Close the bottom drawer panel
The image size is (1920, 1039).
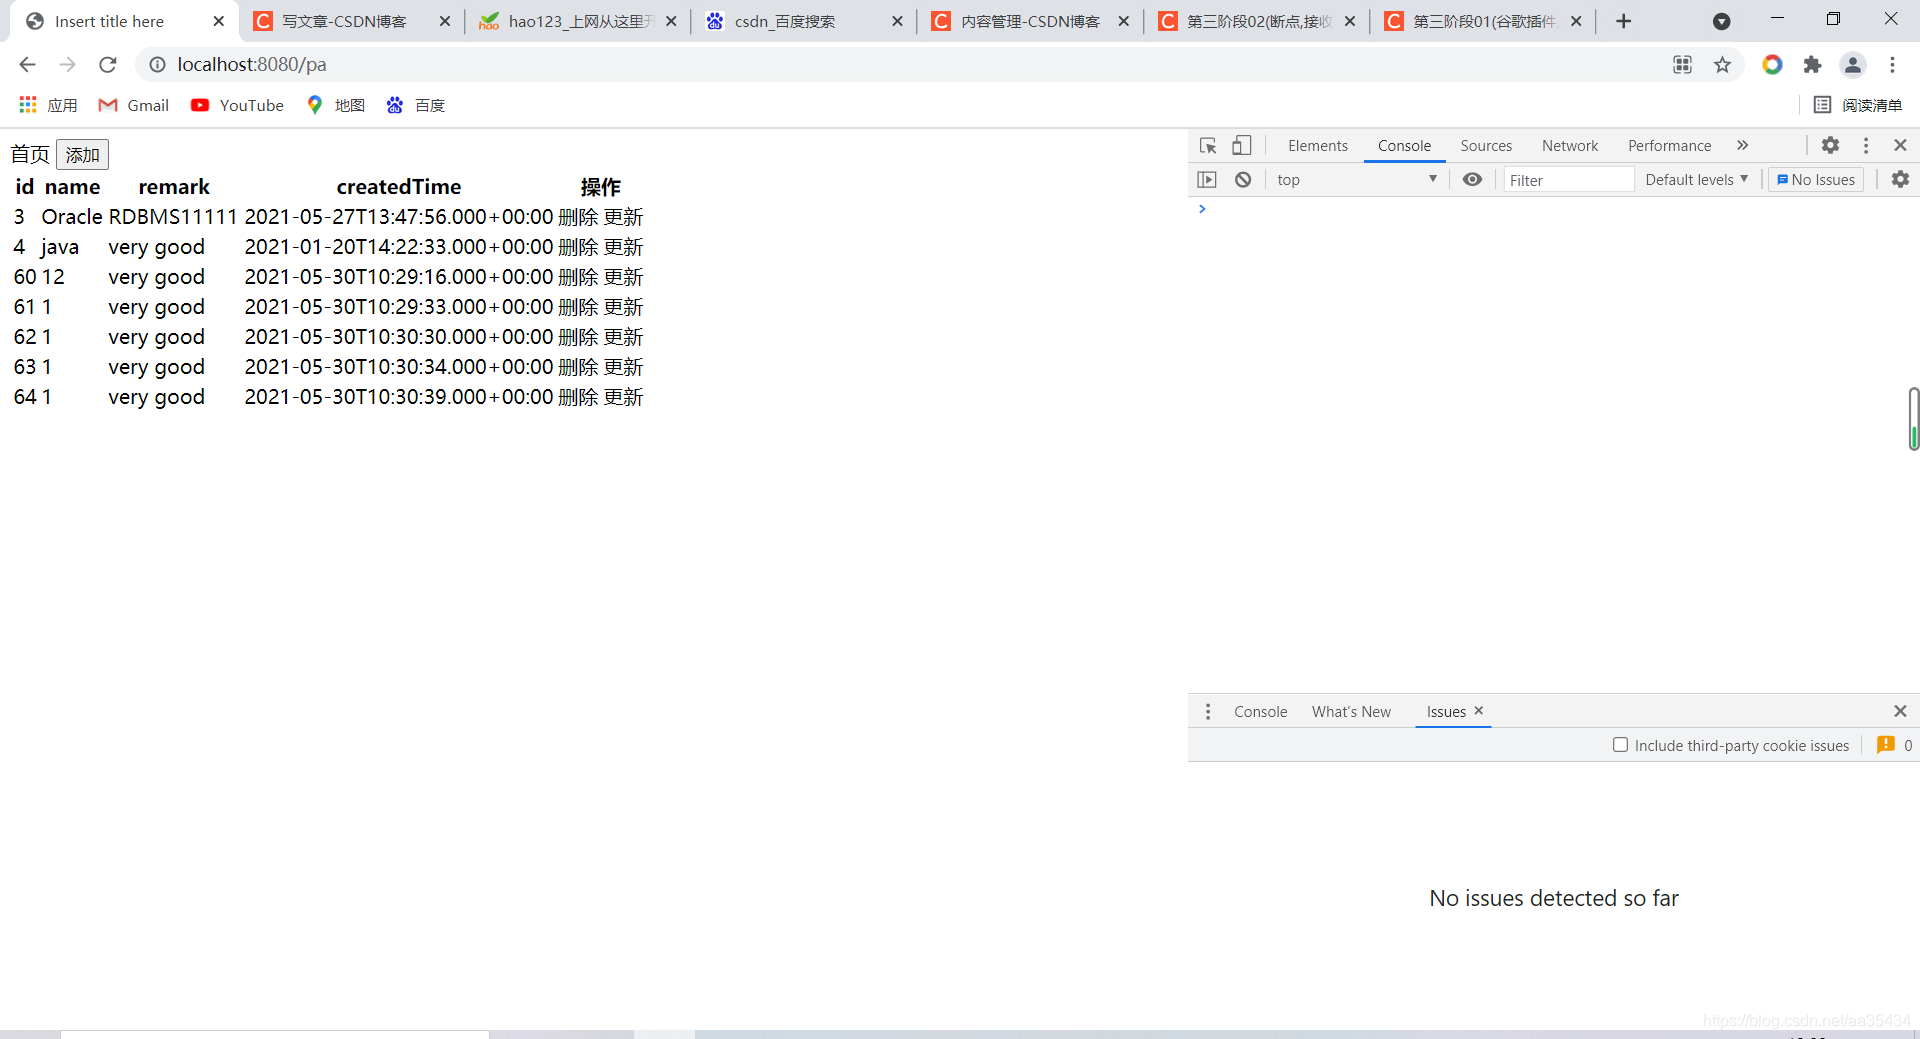click(1900, 711)
